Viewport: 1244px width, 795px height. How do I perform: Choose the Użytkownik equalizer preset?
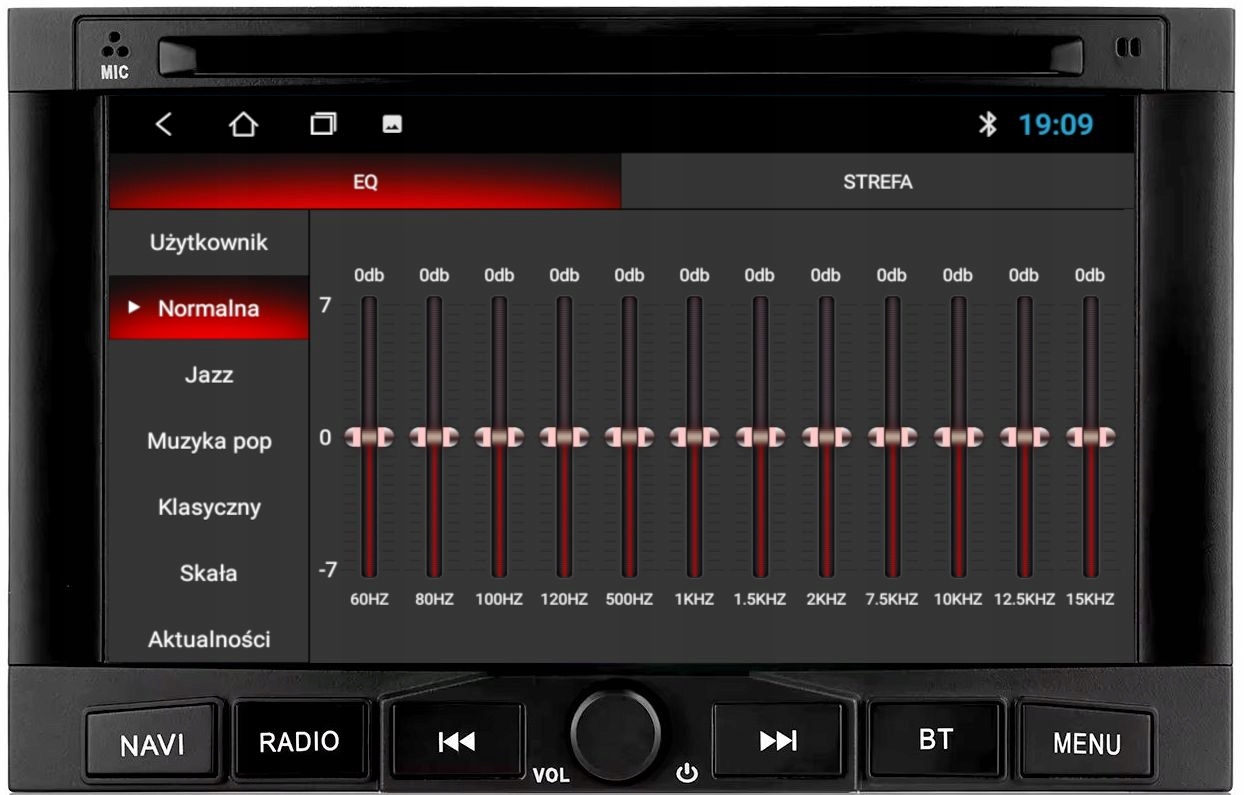click(209, 243)
